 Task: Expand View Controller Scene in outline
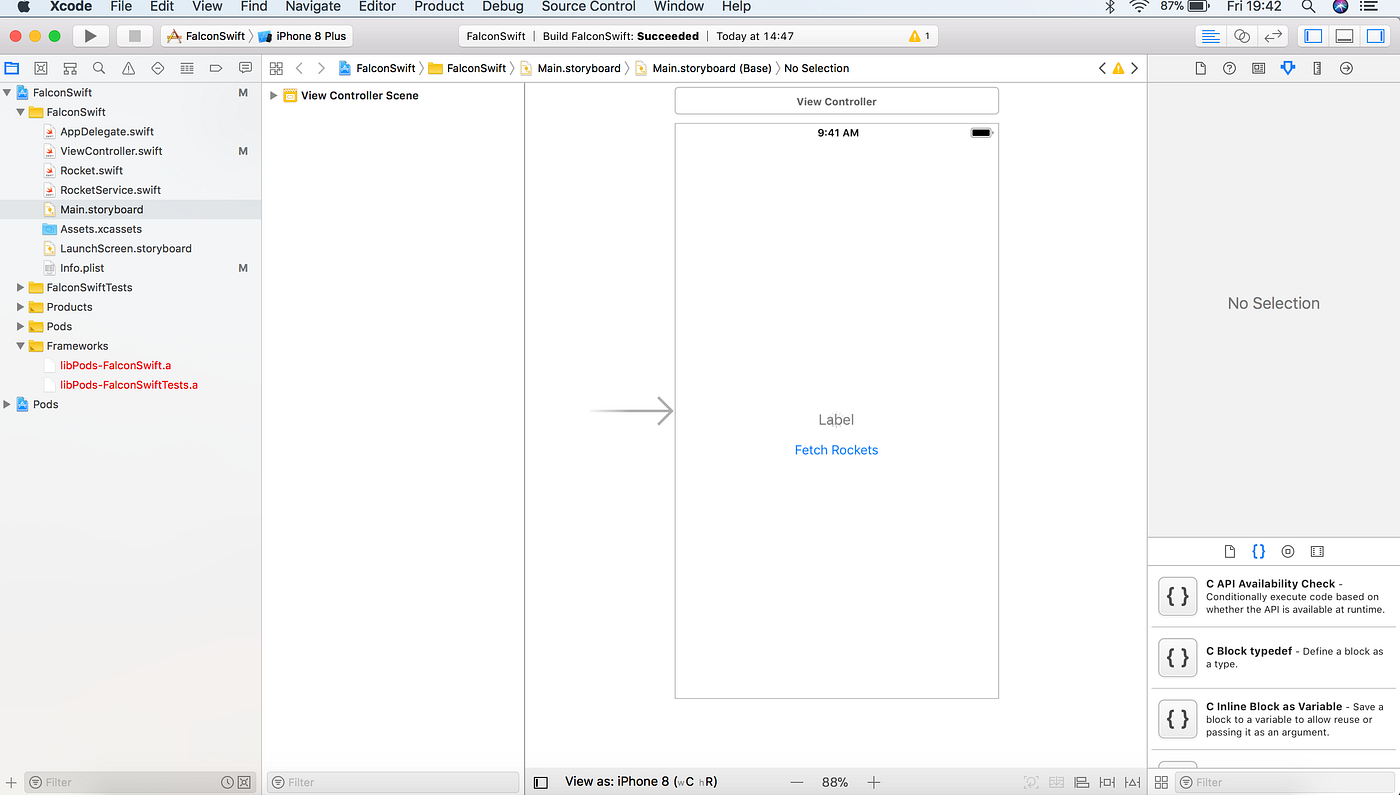click(274, 96)
